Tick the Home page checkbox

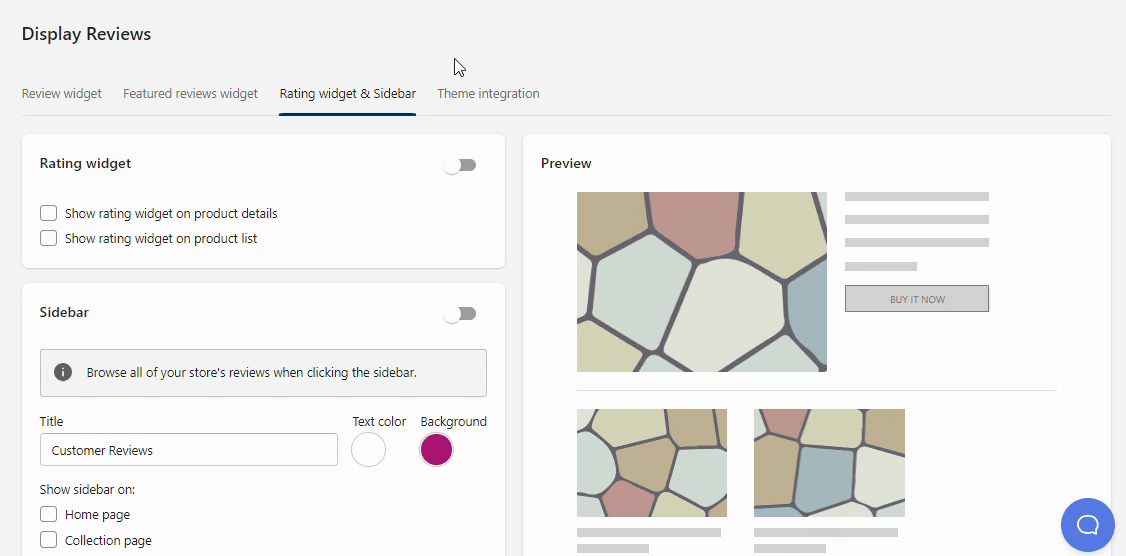pos(48,514)
